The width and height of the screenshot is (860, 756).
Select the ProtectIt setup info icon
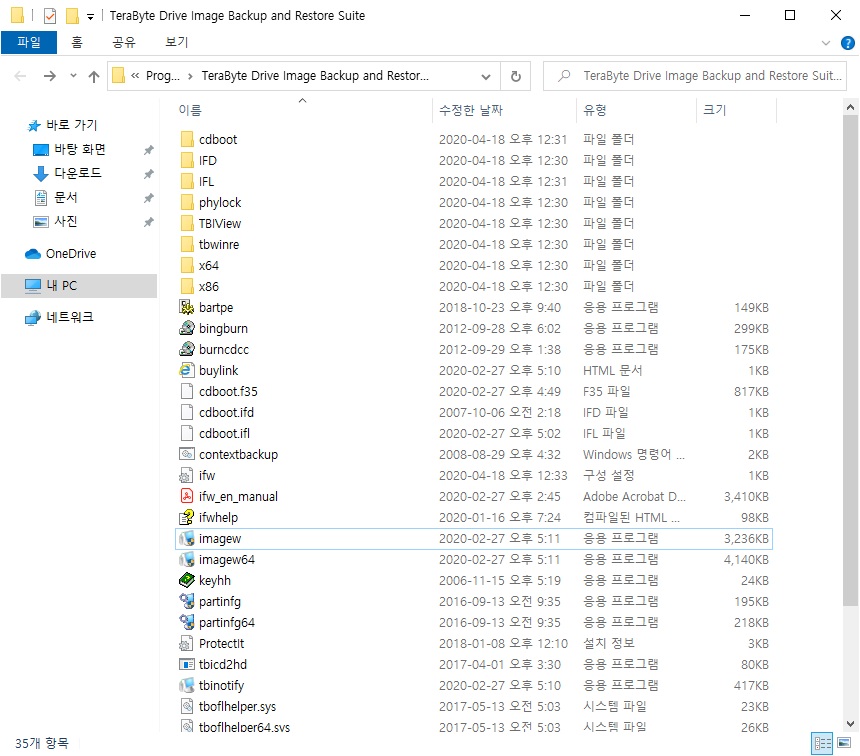point(187,643)
